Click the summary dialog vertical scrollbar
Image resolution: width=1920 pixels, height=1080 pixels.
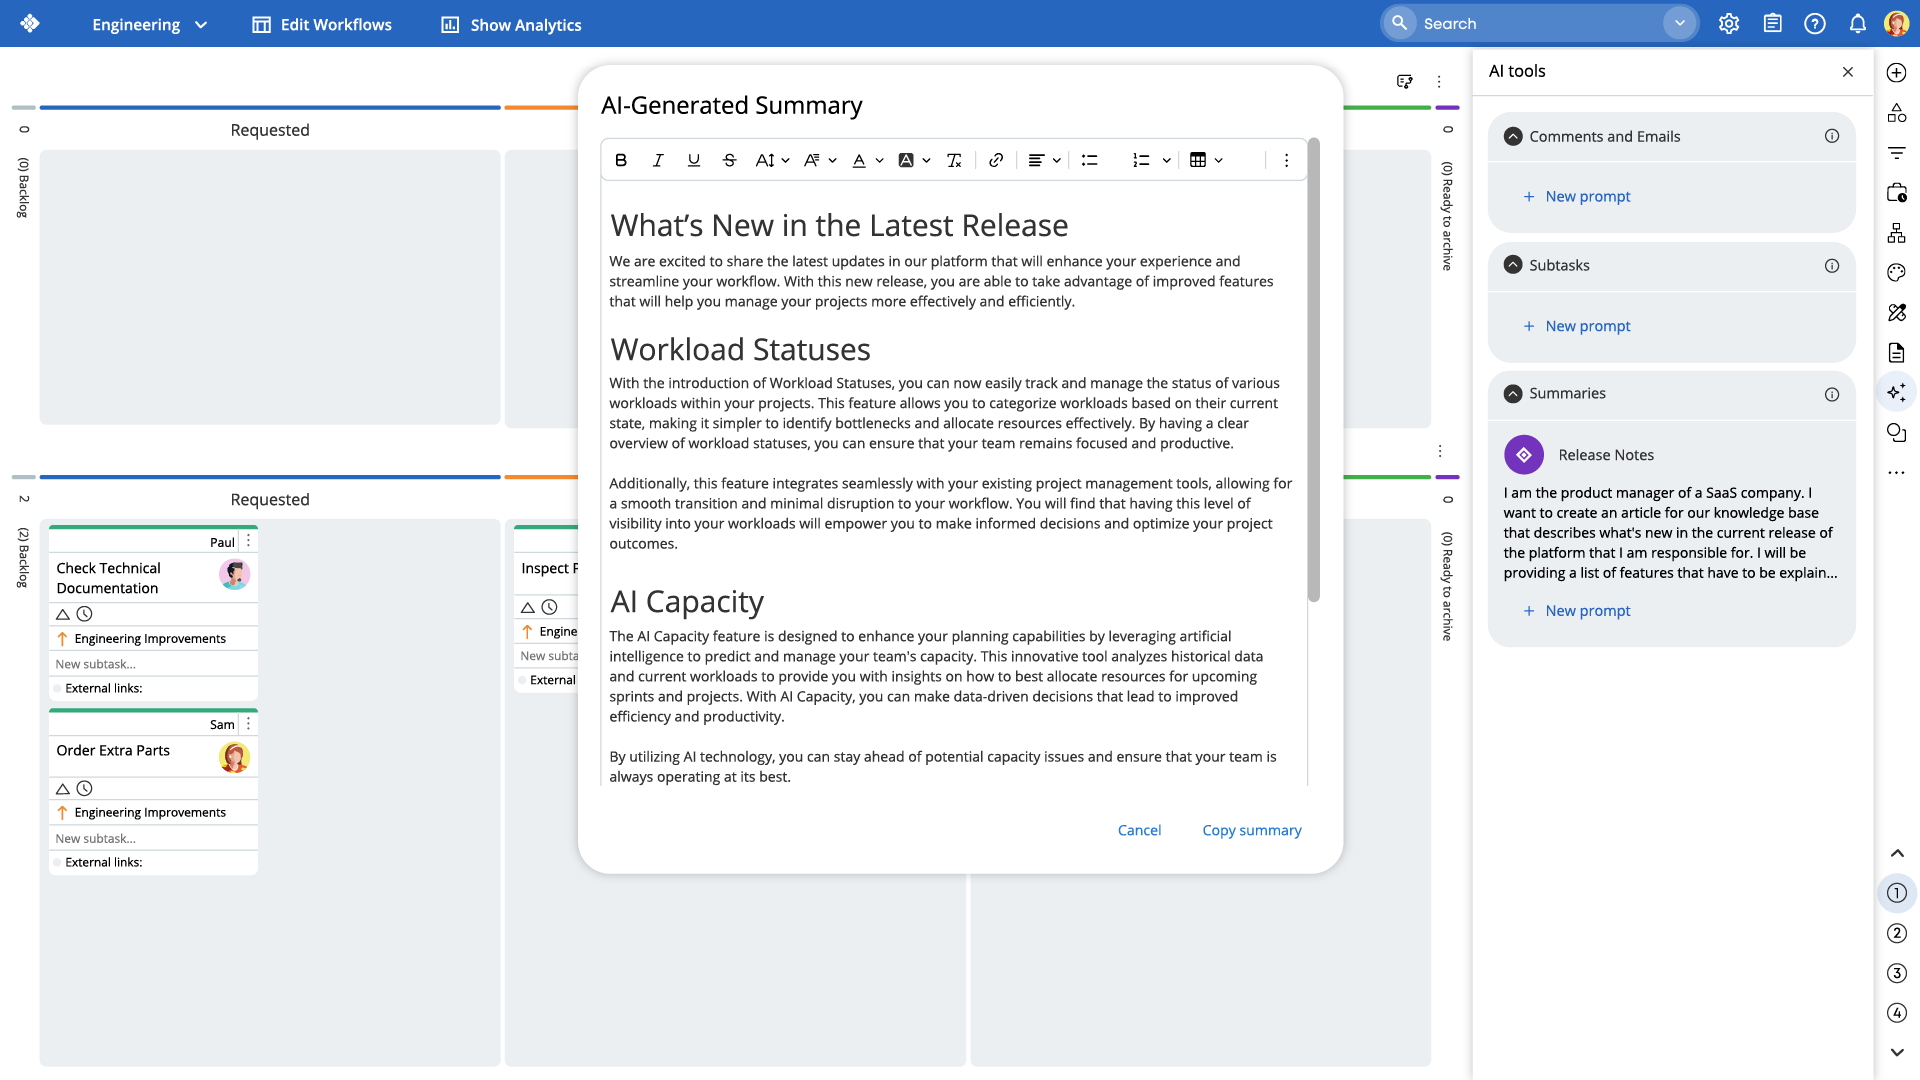pos(1314,370)
